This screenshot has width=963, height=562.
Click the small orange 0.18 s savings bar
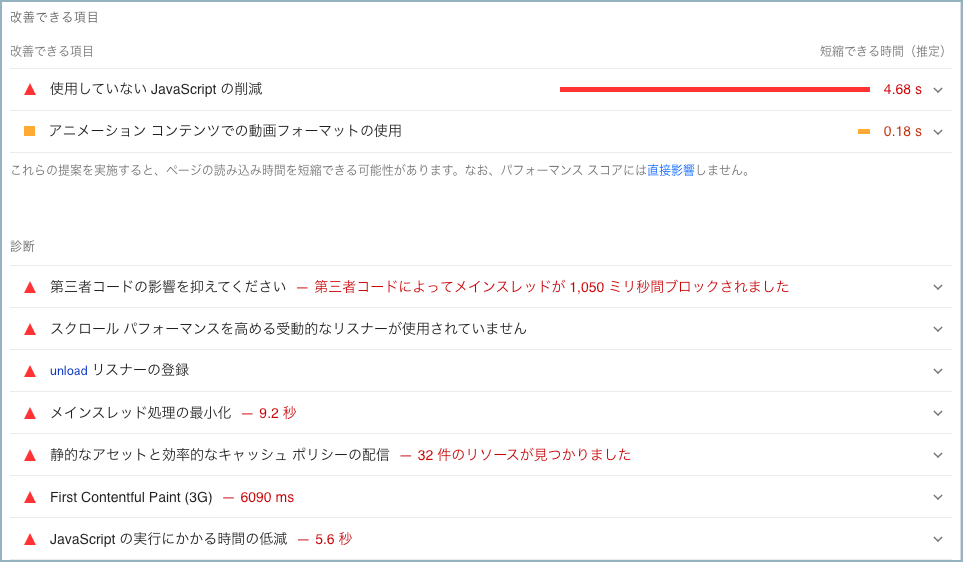coord(864,131)
